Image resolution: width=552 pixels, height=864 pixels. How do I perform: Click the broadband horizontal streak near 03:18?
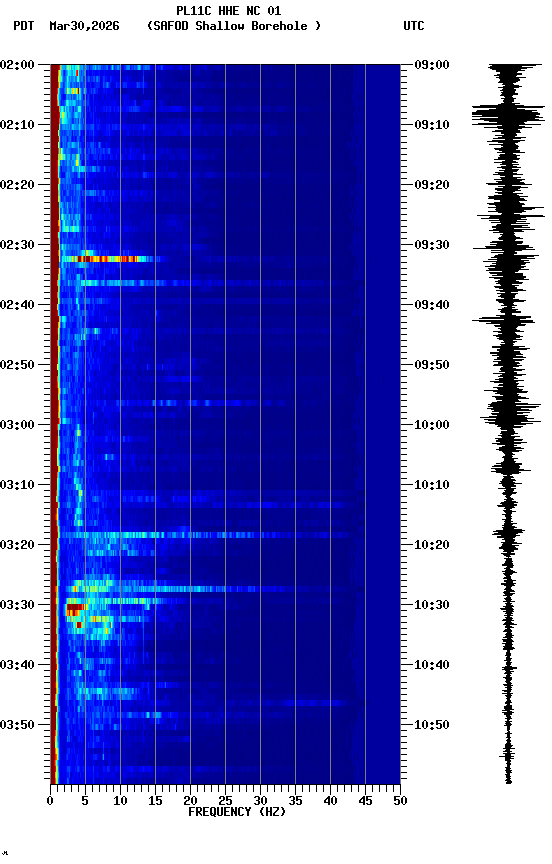204,534
